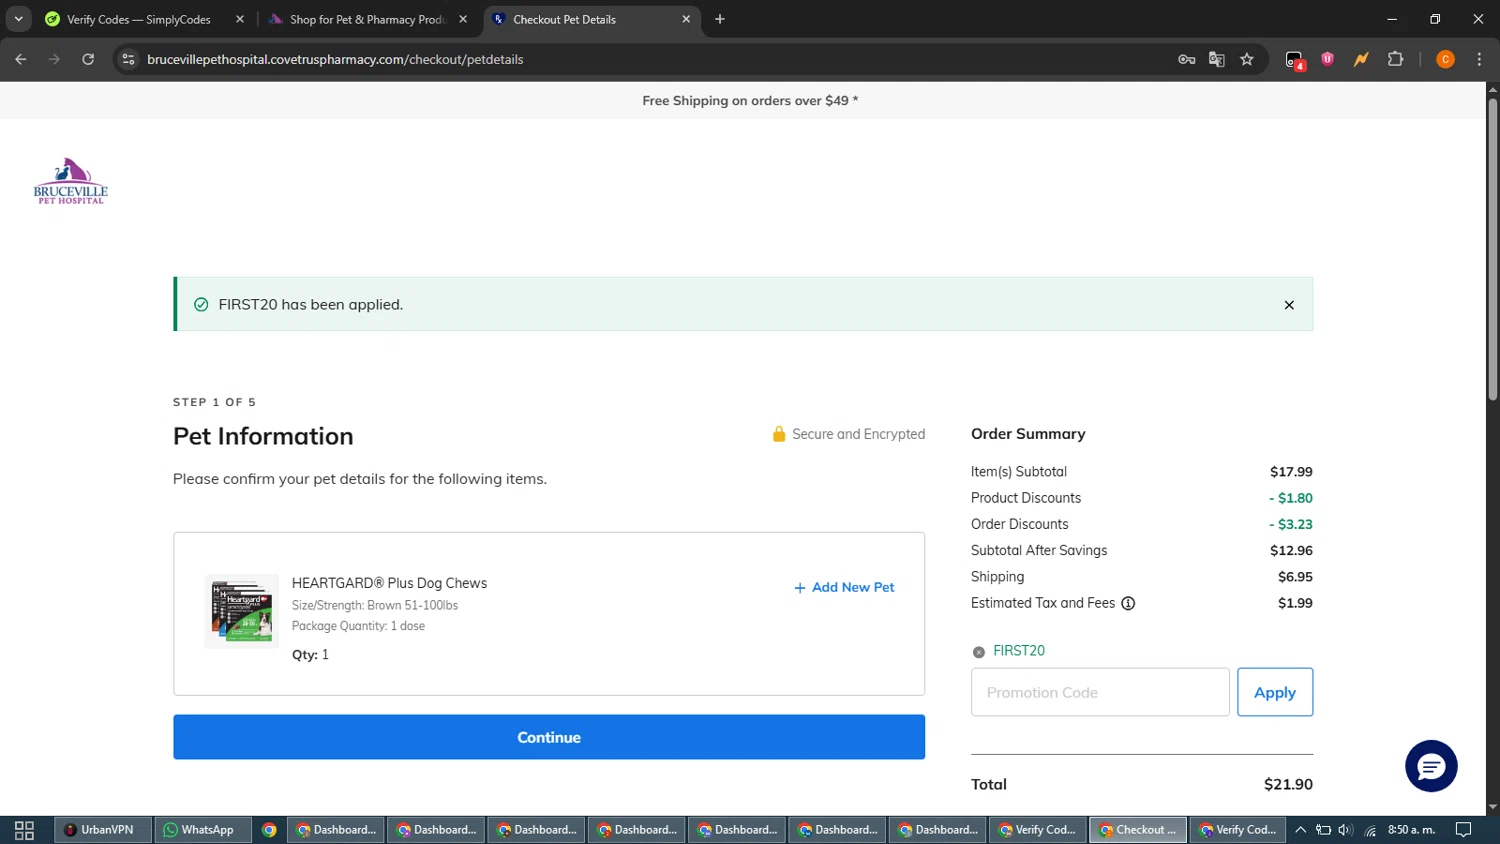Switch to the Shop for Pet & Pharmacy tab

pos(366,19)
